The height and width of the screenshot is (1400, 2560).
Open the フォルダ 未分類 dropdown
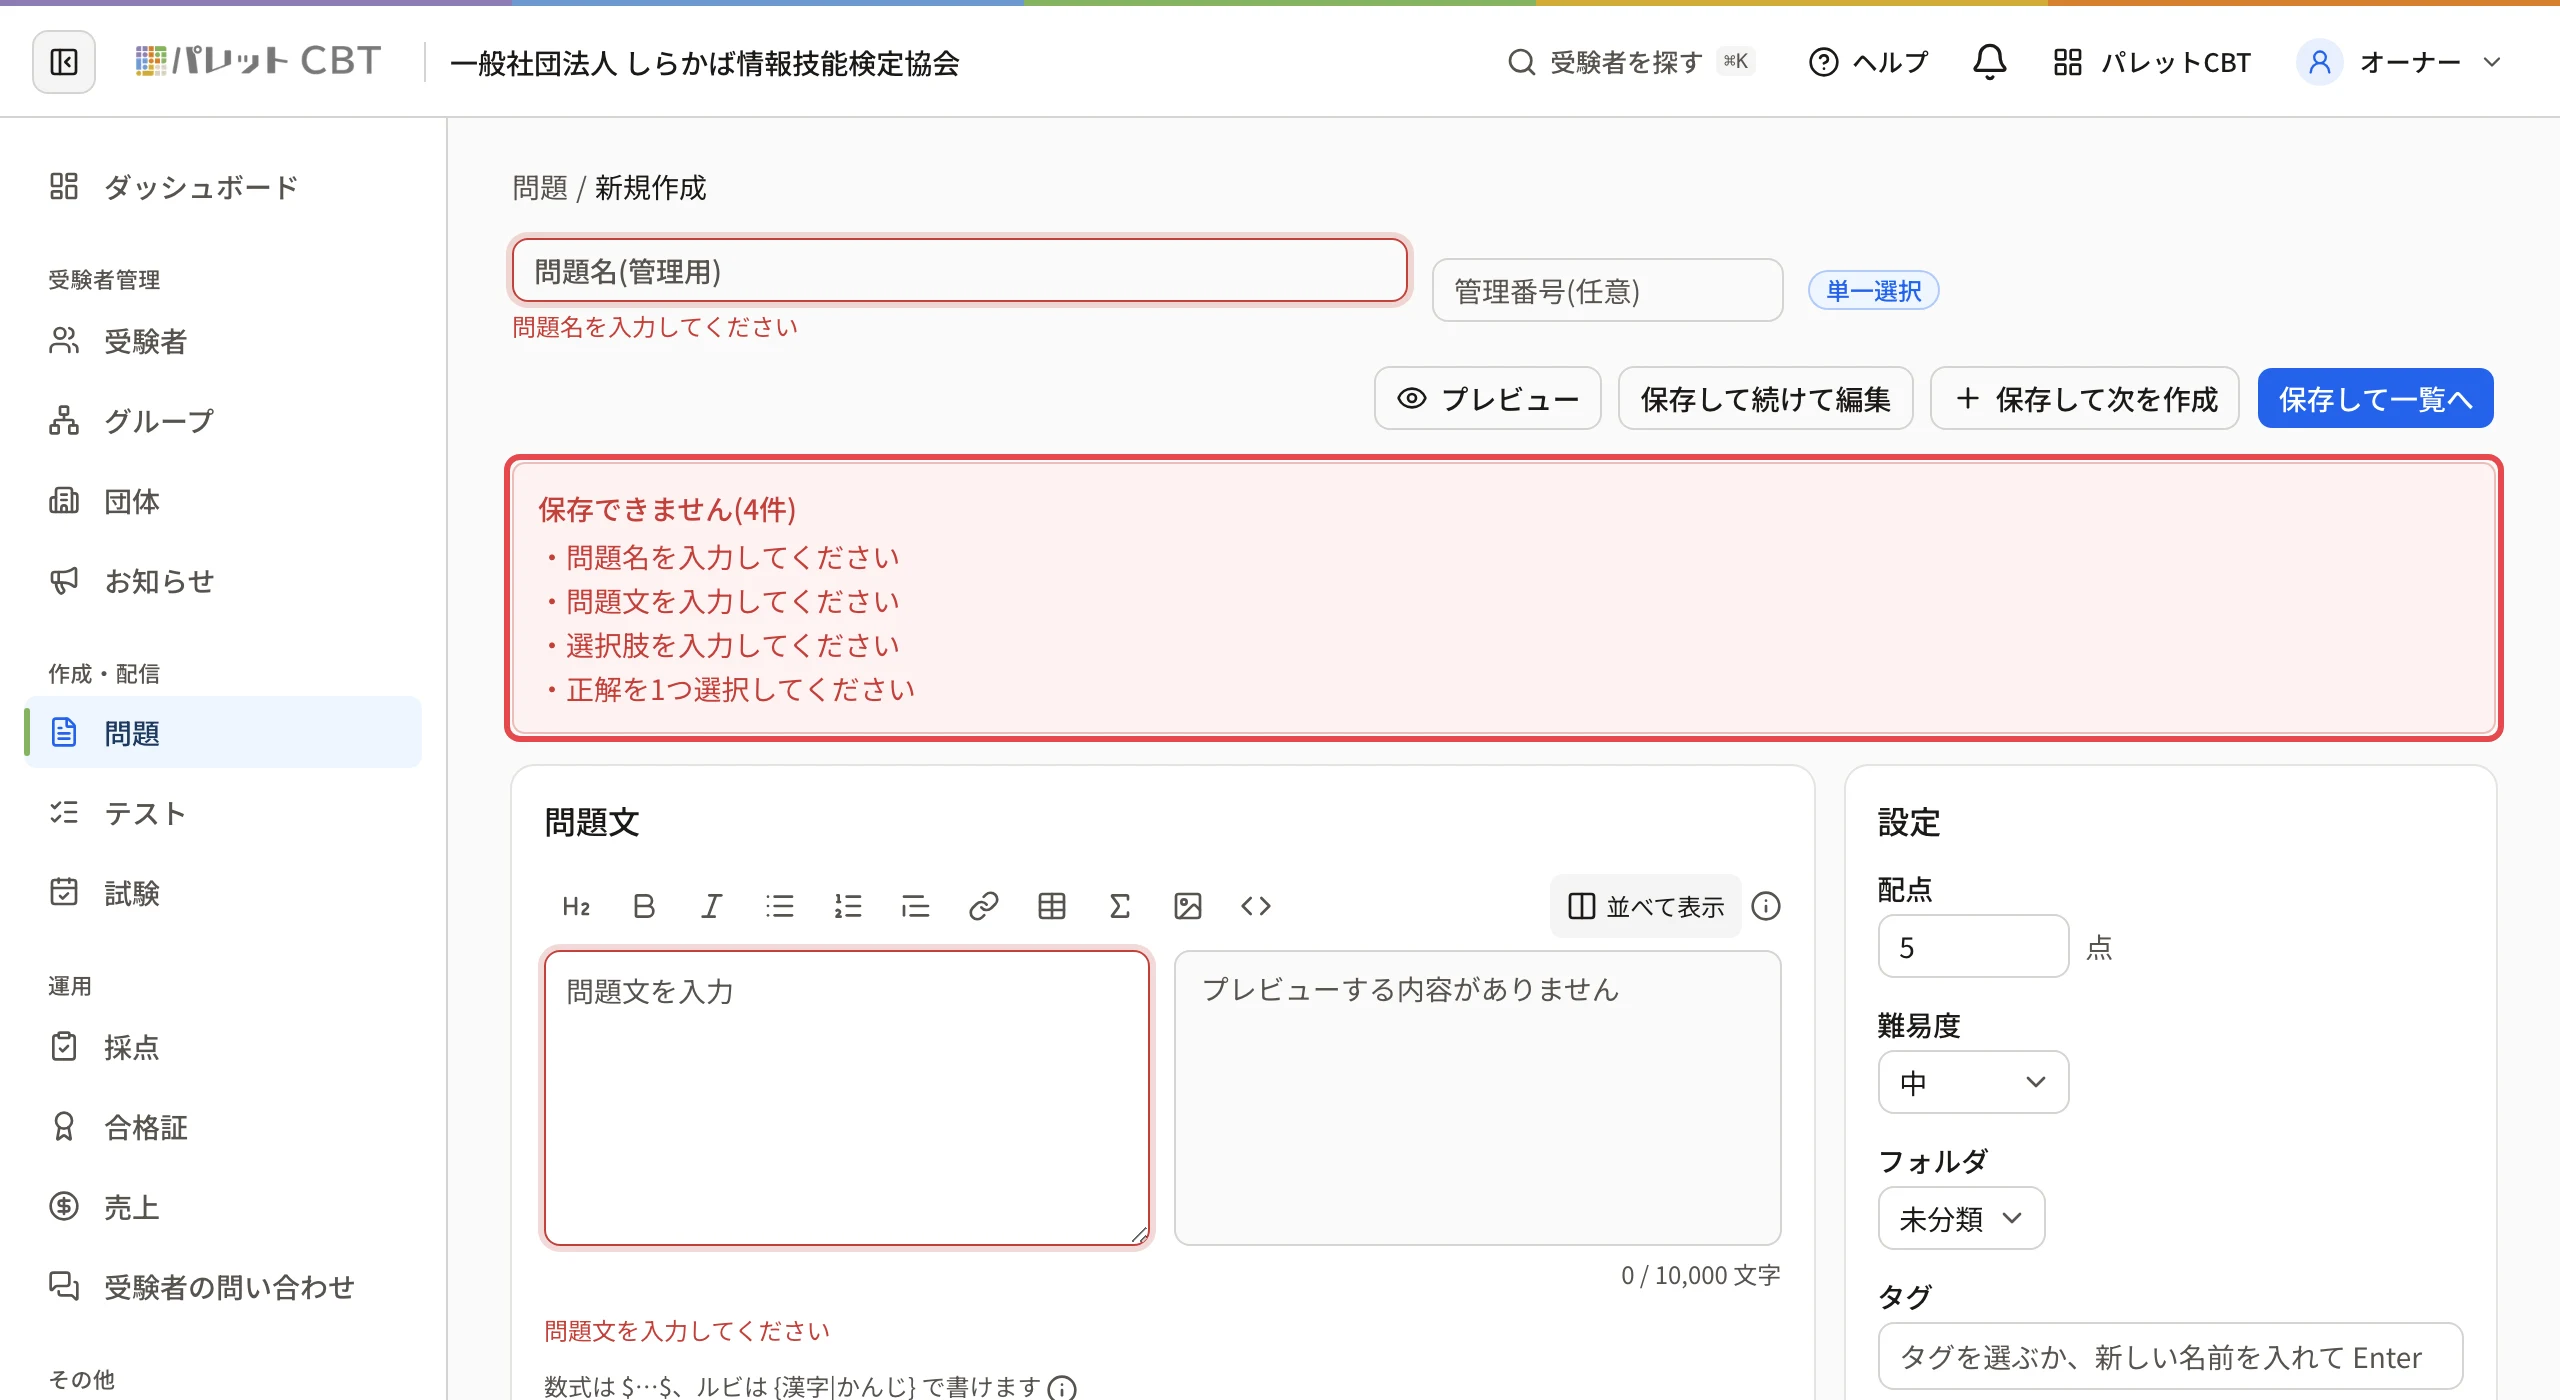(x=1961, y=1218)
